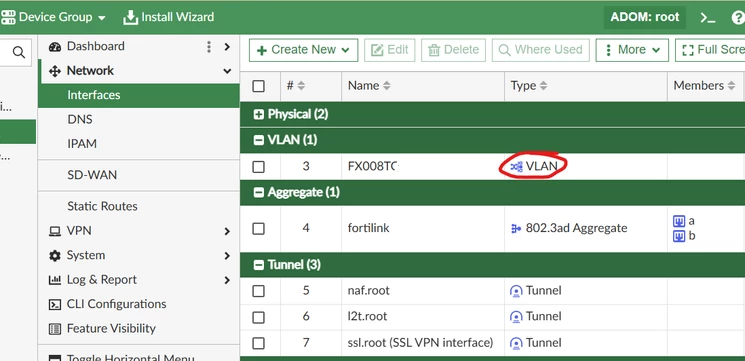Viewport: 745px width, 361px height.
Task: Click tunnel icon in ssl.root row
Action: pos(516,343)
